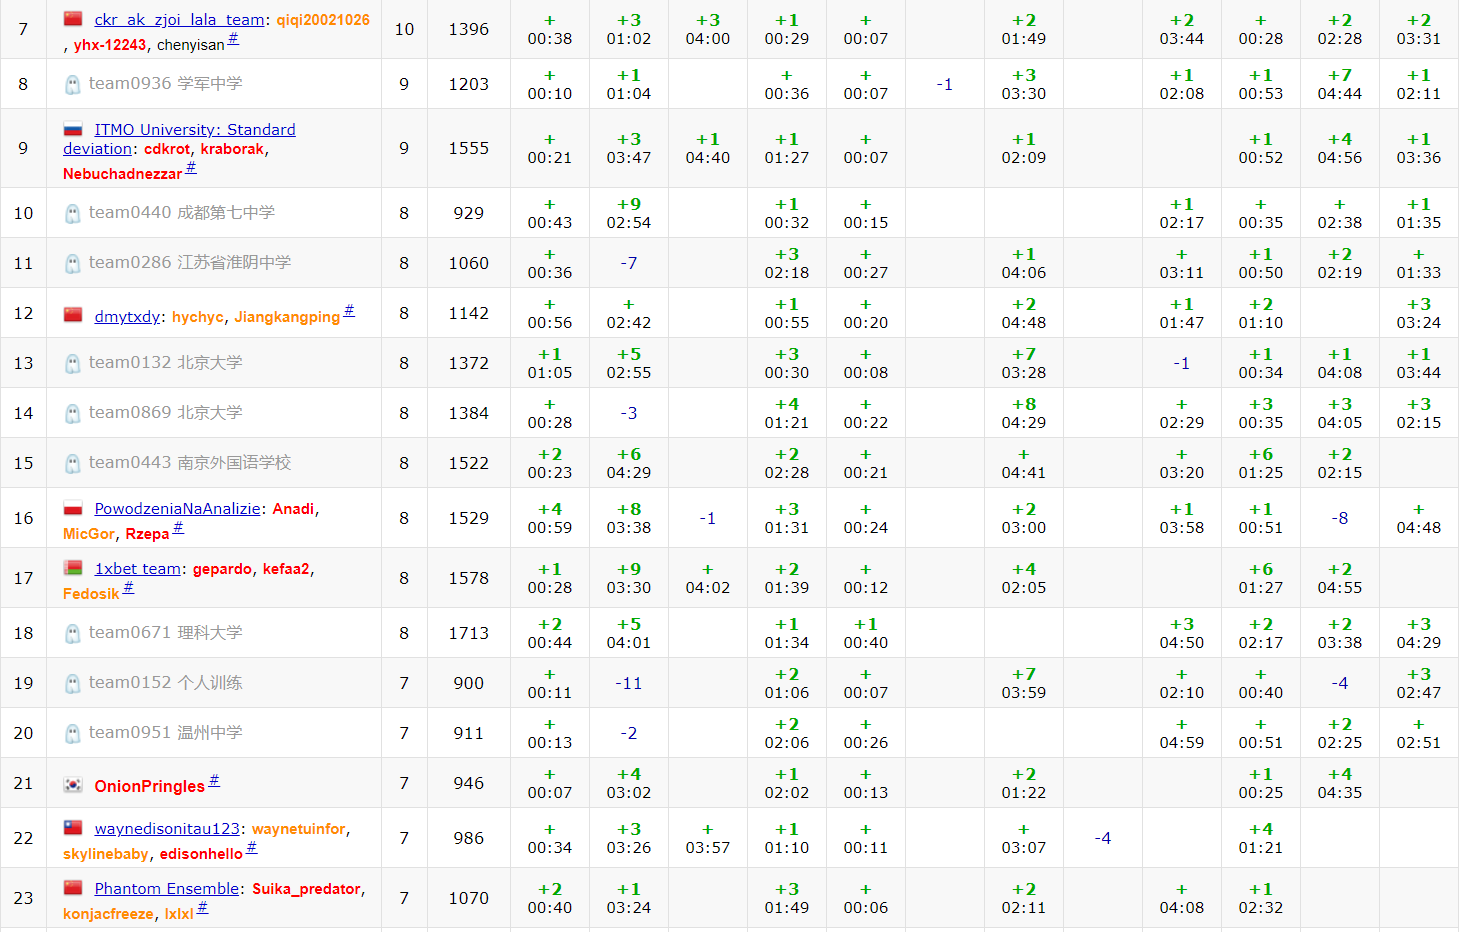Open the dmytxdy team link
The image size is (1459, 932).
tap(127, 317)
